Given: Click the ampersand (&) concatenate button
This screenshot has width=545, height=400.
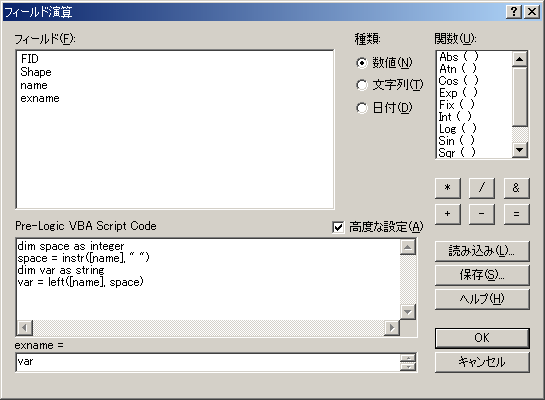Looking at the screenshot, I should (x=516, y=188).
